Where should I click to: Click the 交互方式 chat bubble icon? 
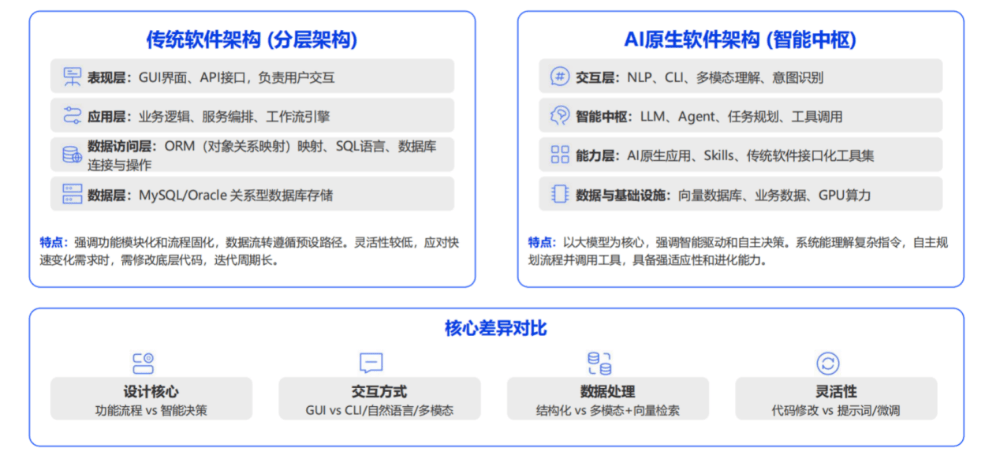pyautogui.click(x=371, y=363)
